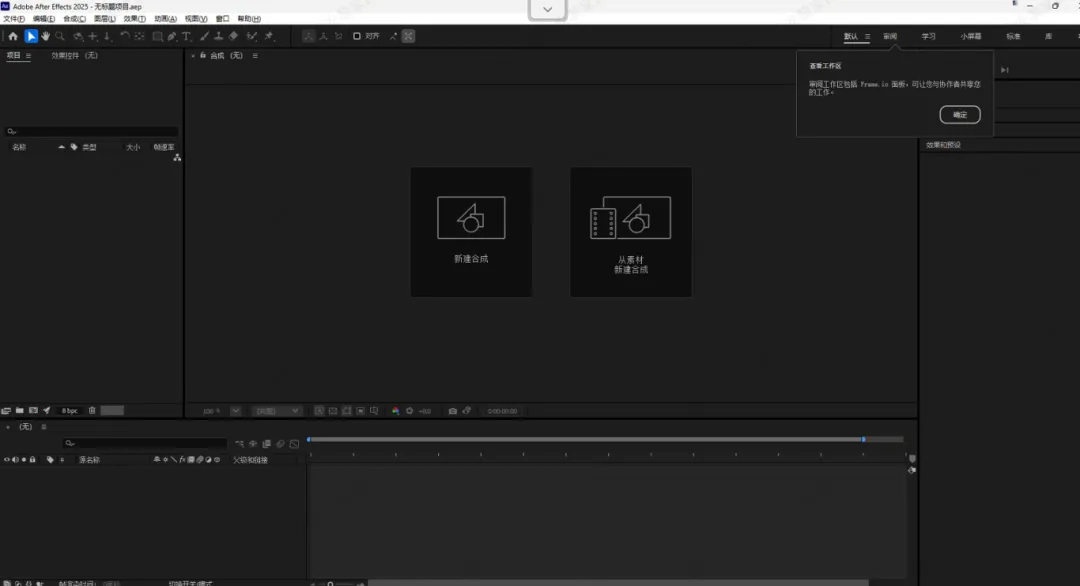The width and height of the screenshot is (1080, 586).
Task: Select the Type tool
Action: click(x=185, y=36)
